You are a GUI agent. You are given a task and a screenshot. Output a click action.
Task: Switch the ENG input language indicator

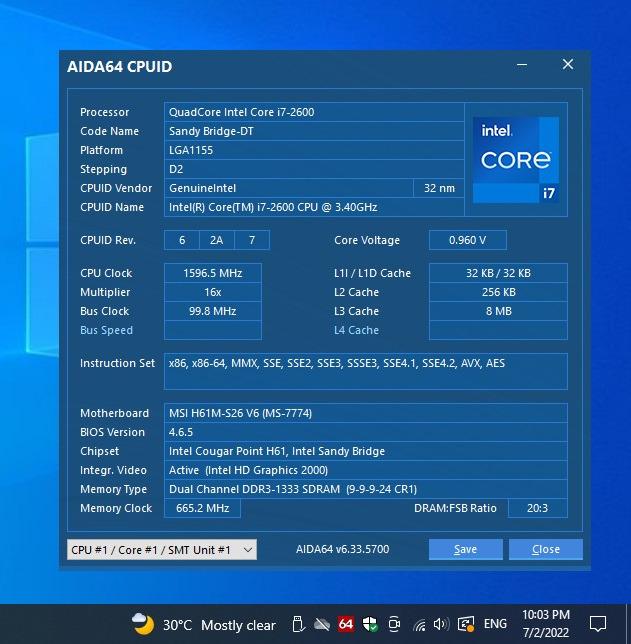[x=495, y=624]
